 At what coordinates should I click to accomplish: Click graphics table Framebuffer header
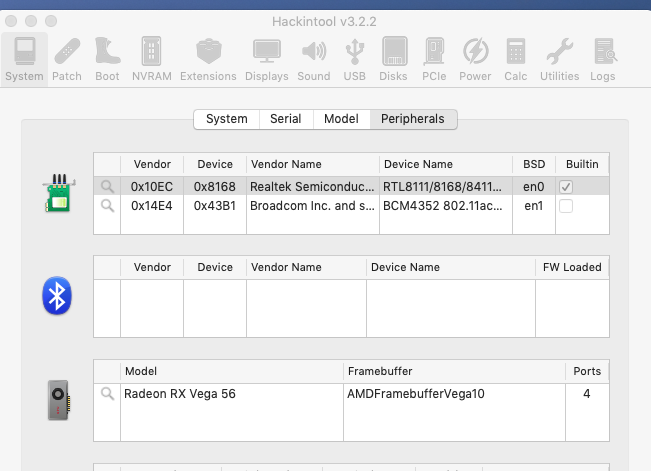pyautogui.click(x=454, y=371)
